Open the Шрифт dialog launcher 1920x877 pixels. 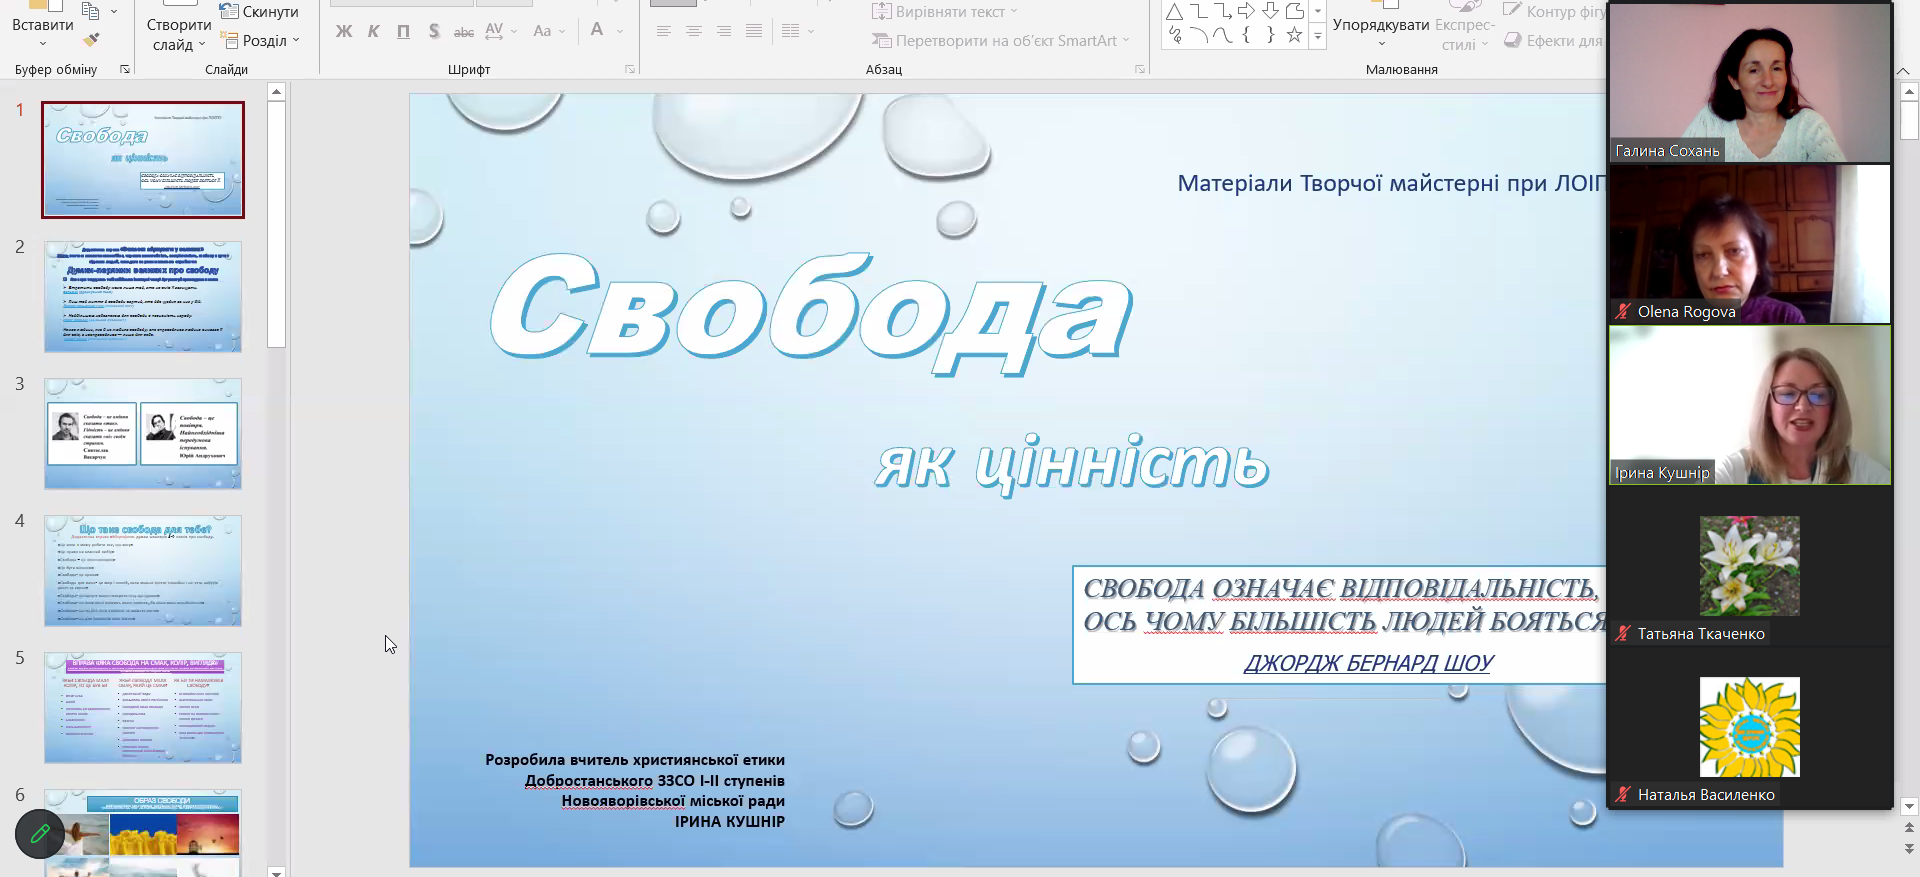point(630,69)
